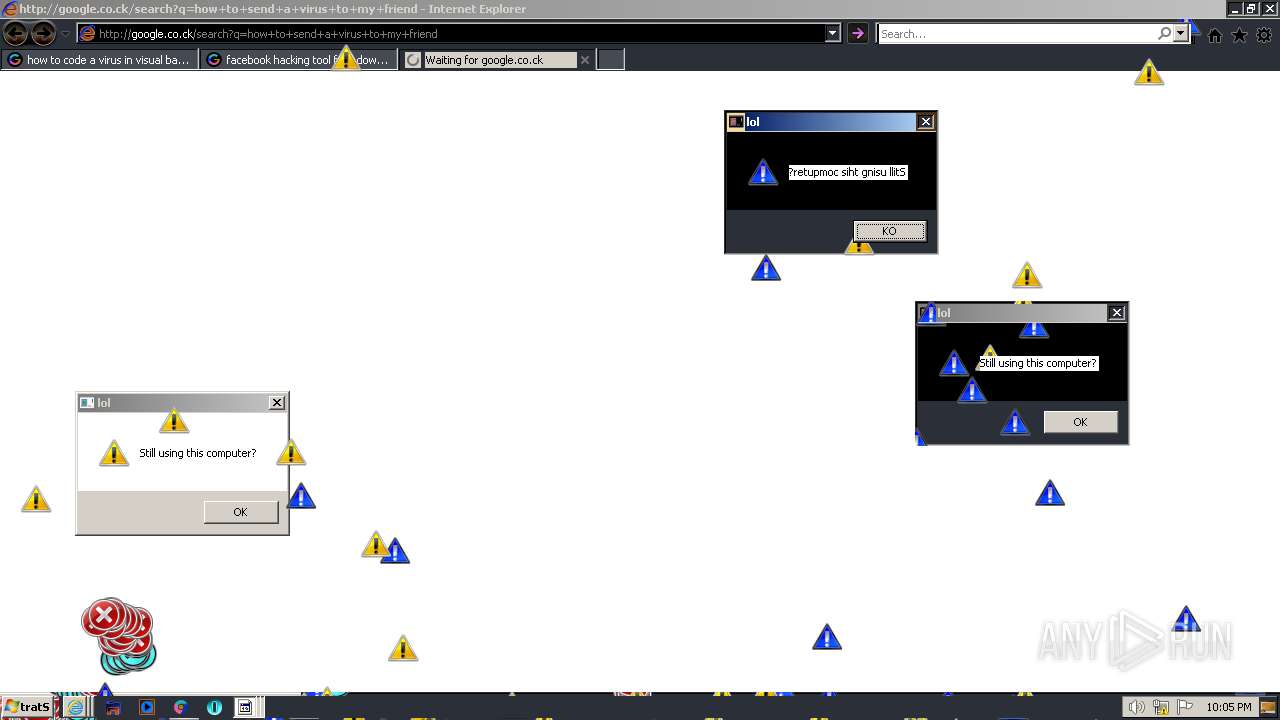Close the dark lol dialog on the right
The height and width of the screenshot is (720, 1280).
coord(1117,313)
